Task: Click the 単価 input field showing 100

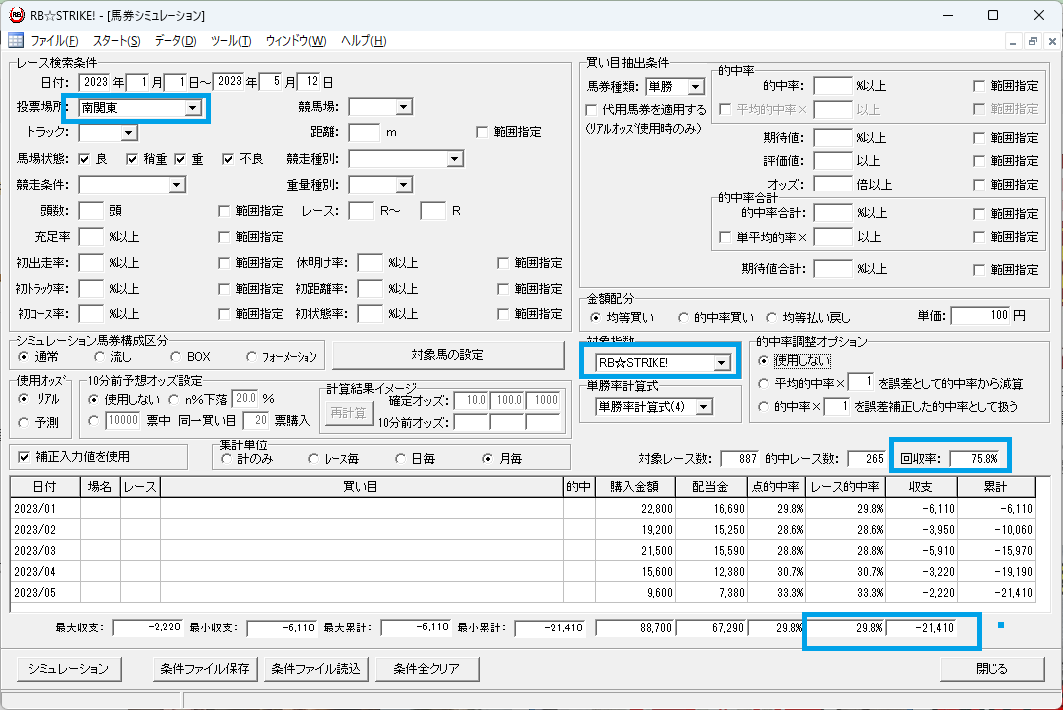Action: pyautogui.click(x=980, y=315)
